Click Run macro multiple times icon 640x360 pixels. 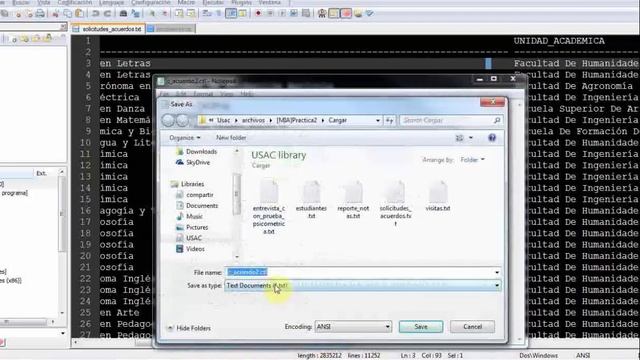tap(293, 13)
